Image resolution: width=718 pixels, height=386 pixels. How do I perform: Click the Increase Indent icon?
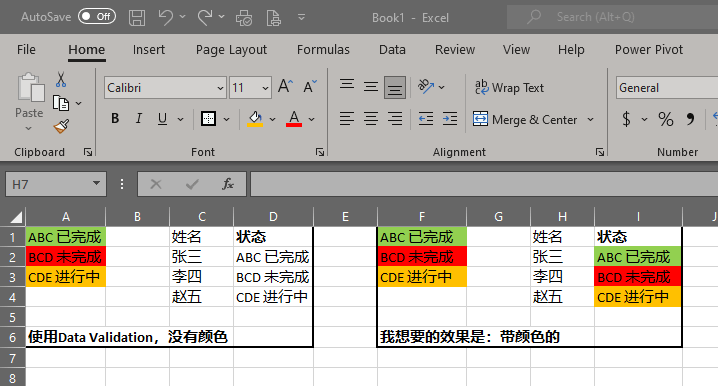tap(450, 119)
